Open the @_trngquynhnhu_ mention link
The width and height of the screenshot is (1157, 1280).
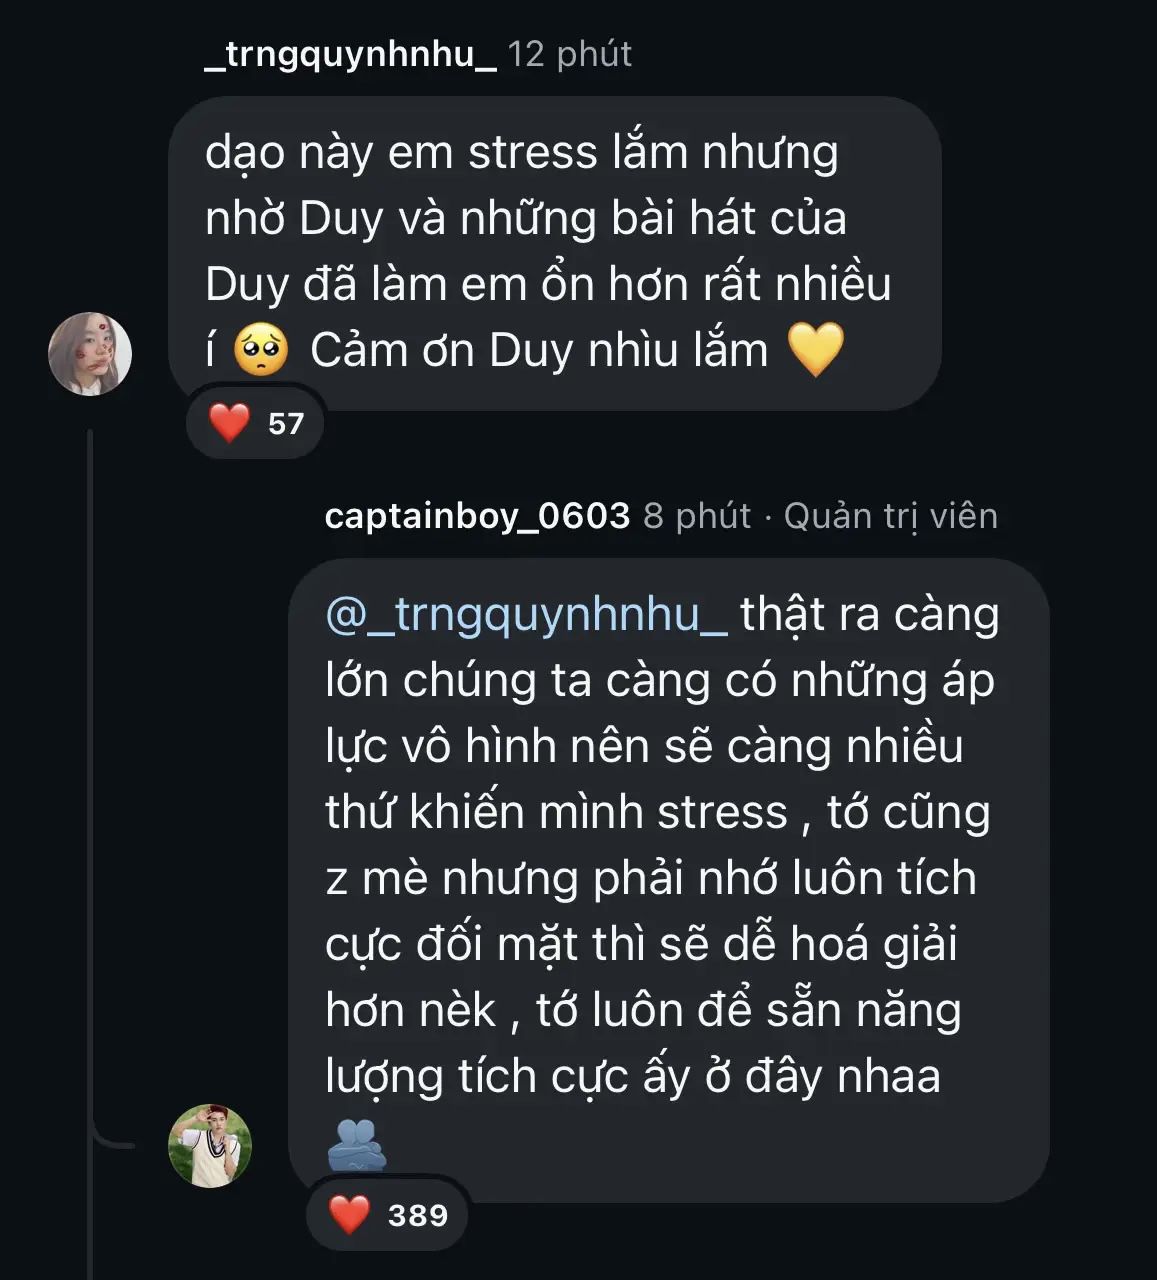[527, 615]
